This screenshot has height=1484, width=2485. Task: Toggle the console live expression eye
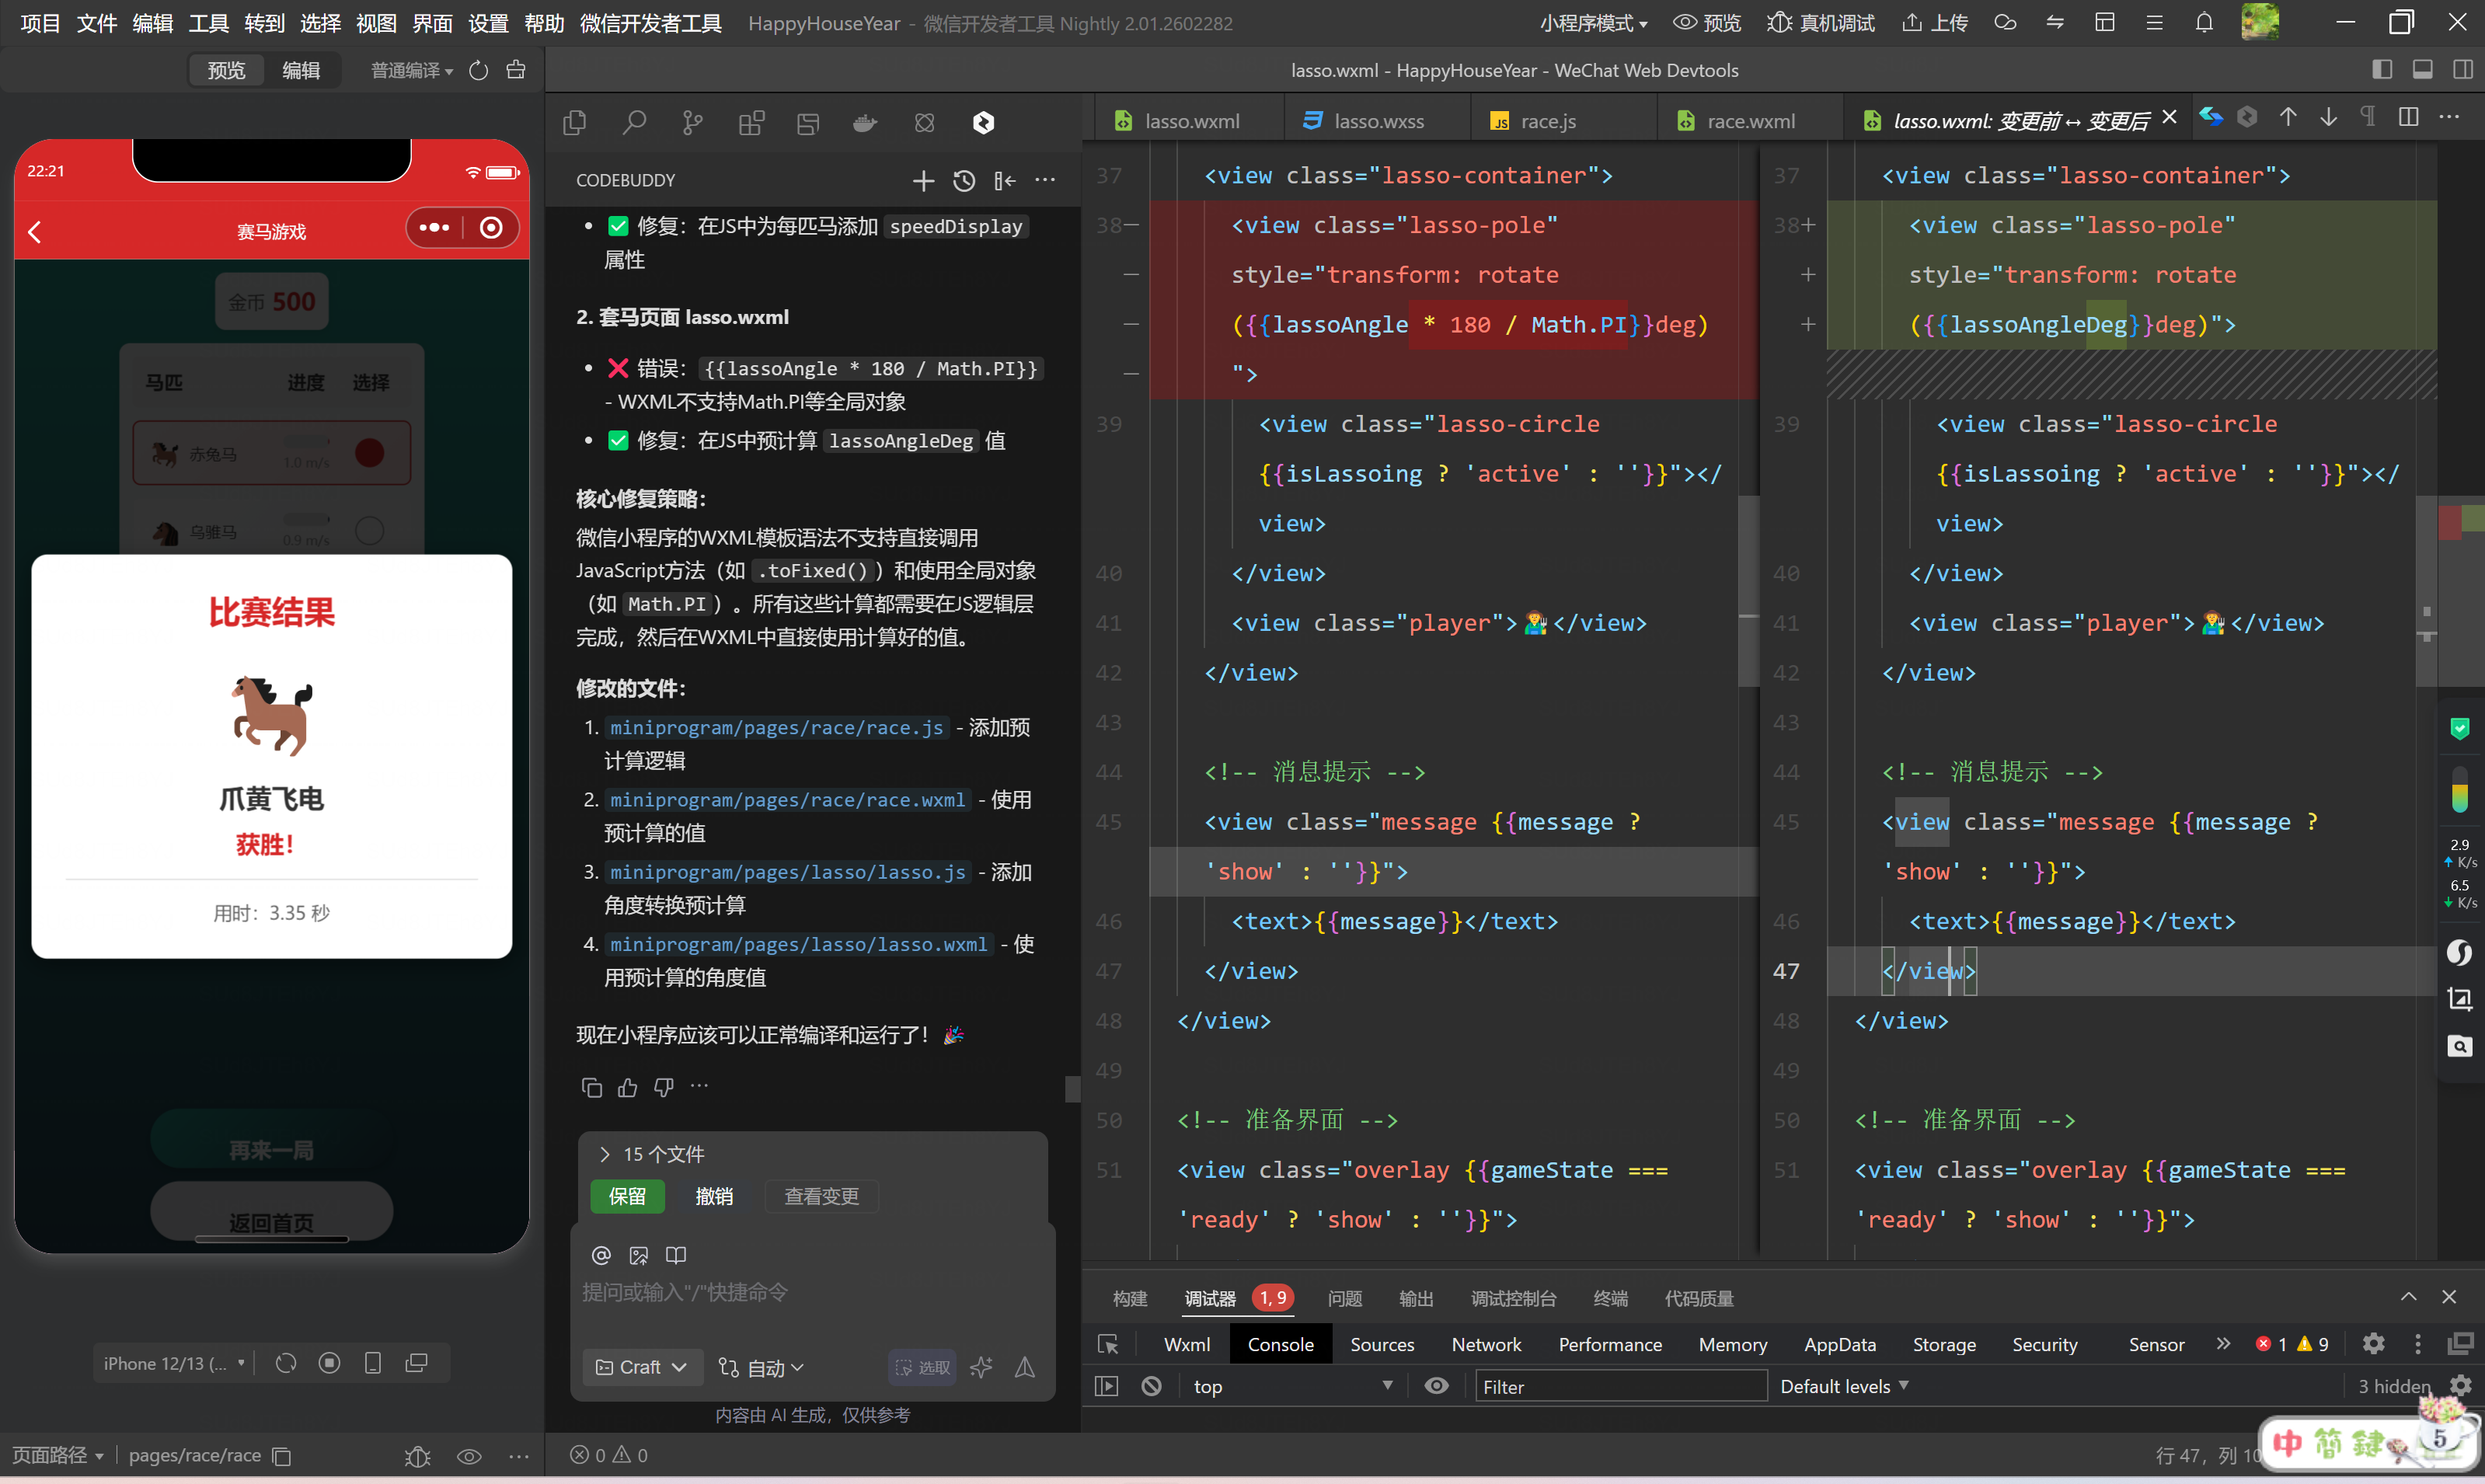1436,1386
